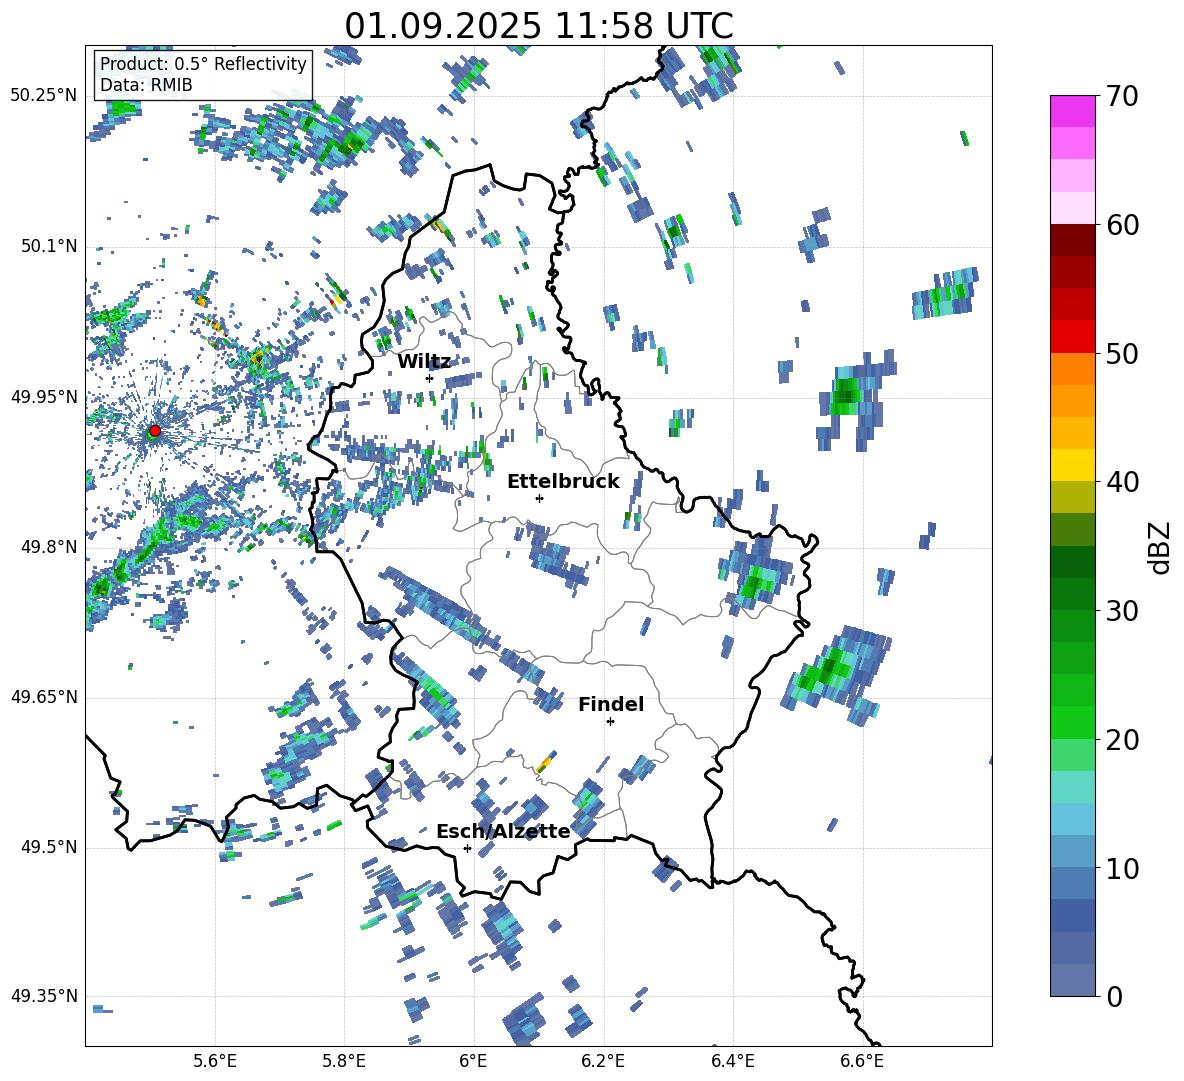Click latitude label 49.35°N

(x=44, y=996)
